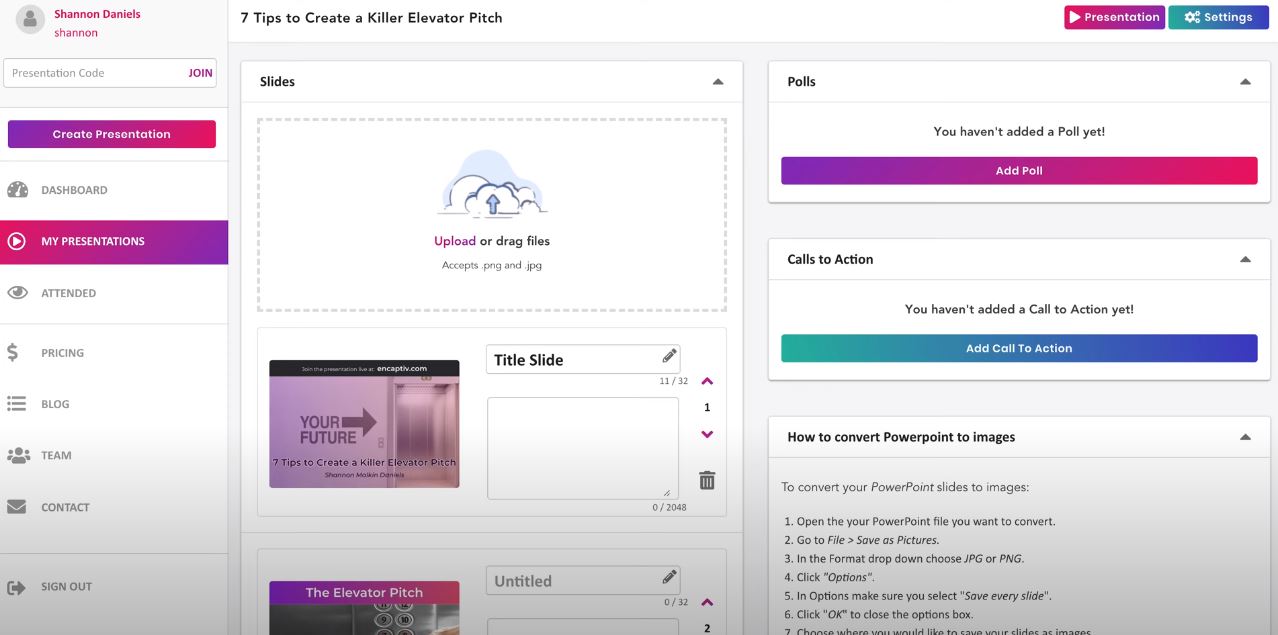The width and height of the screenshot is (1278, 635).
Task: Move Title Slide up with arrow
Action: pos(707,381)
